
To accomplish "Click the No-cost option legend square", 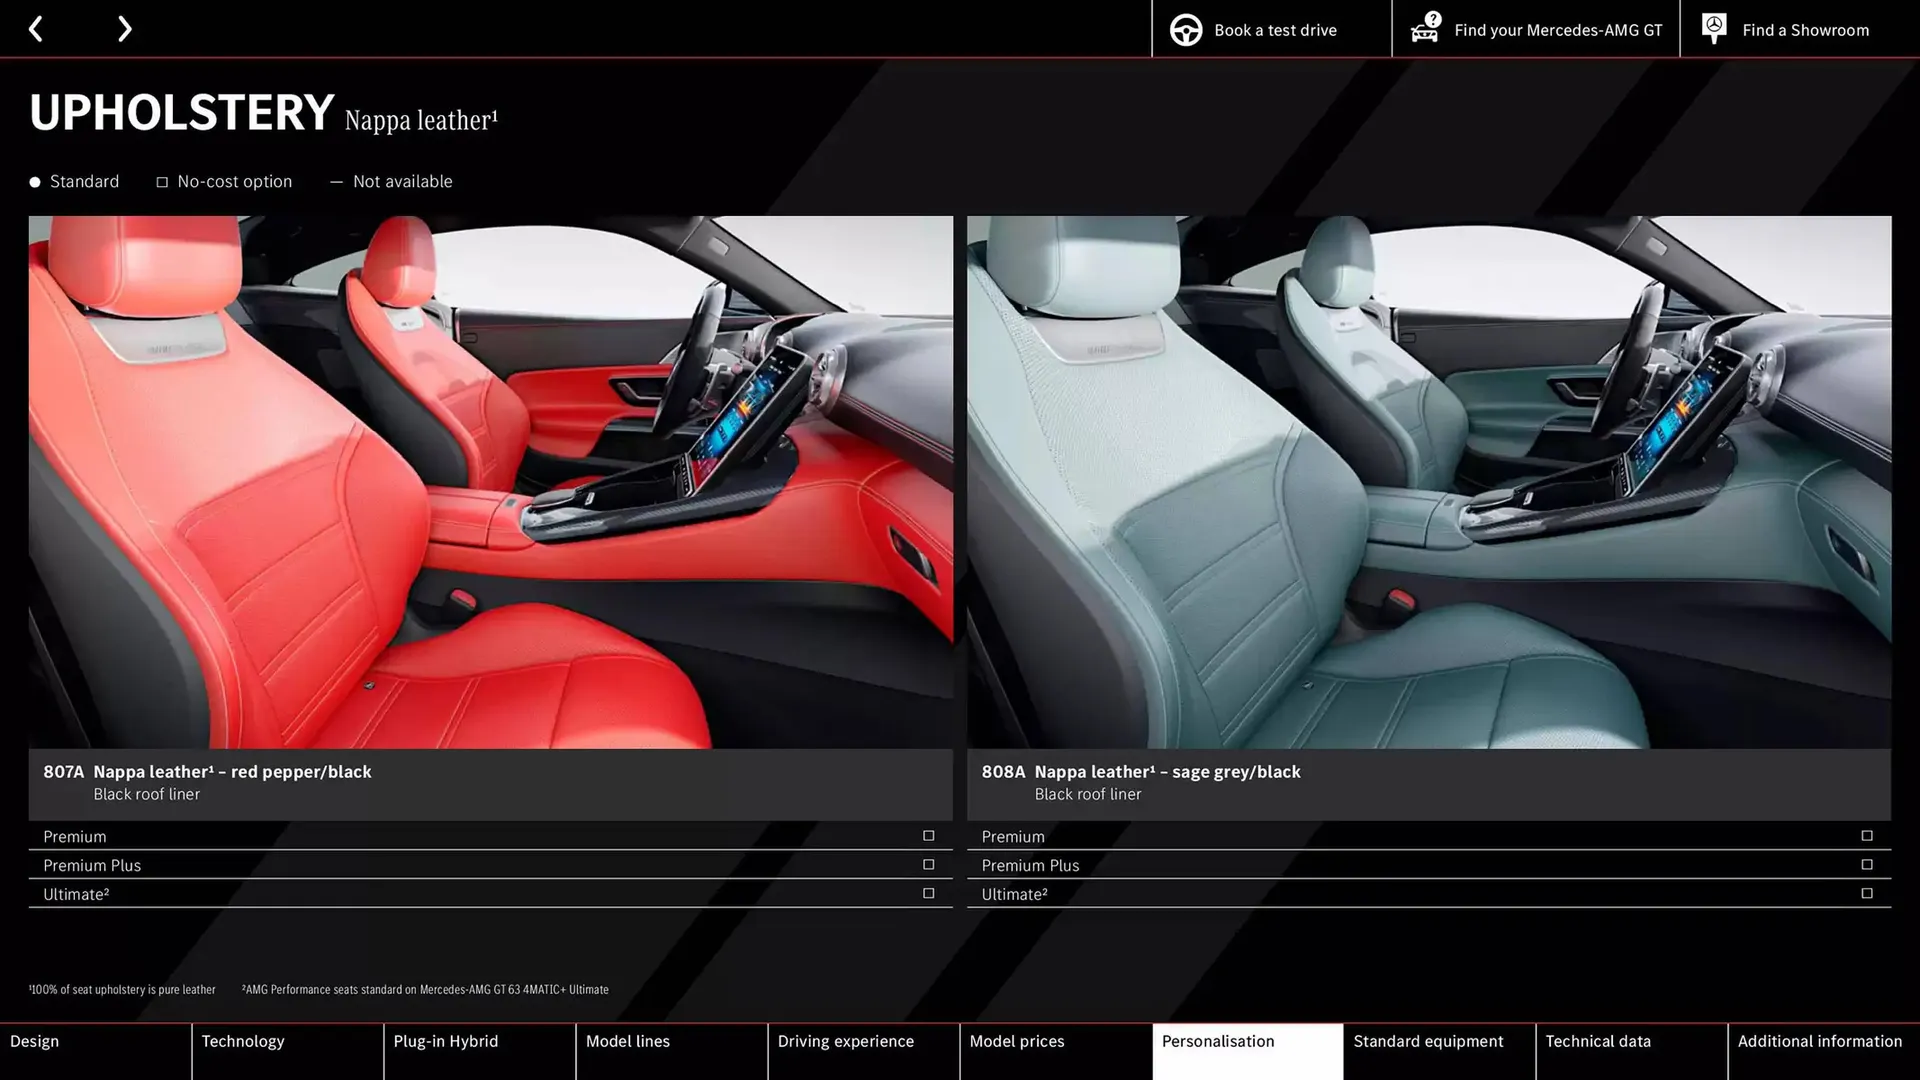I will pos(162,182).
